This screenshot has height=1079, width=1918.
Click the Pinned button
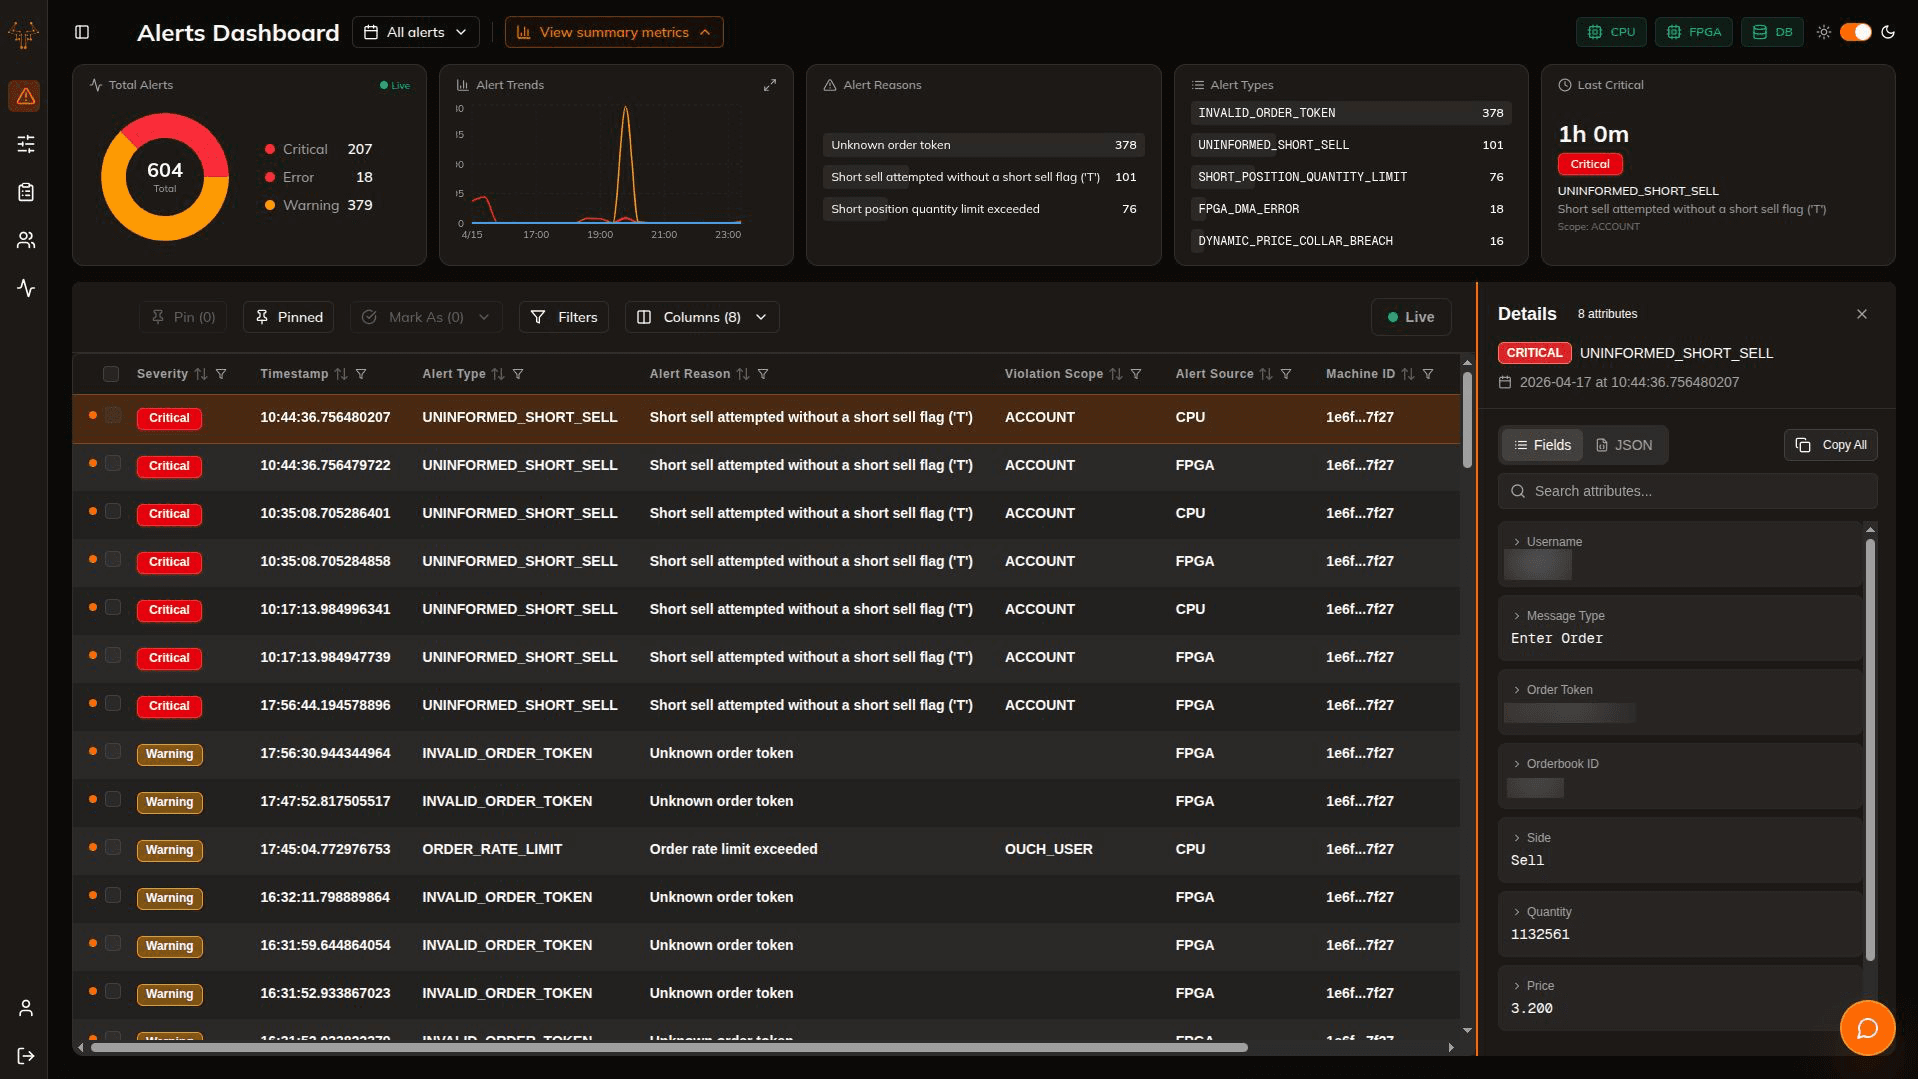(288, 317)
